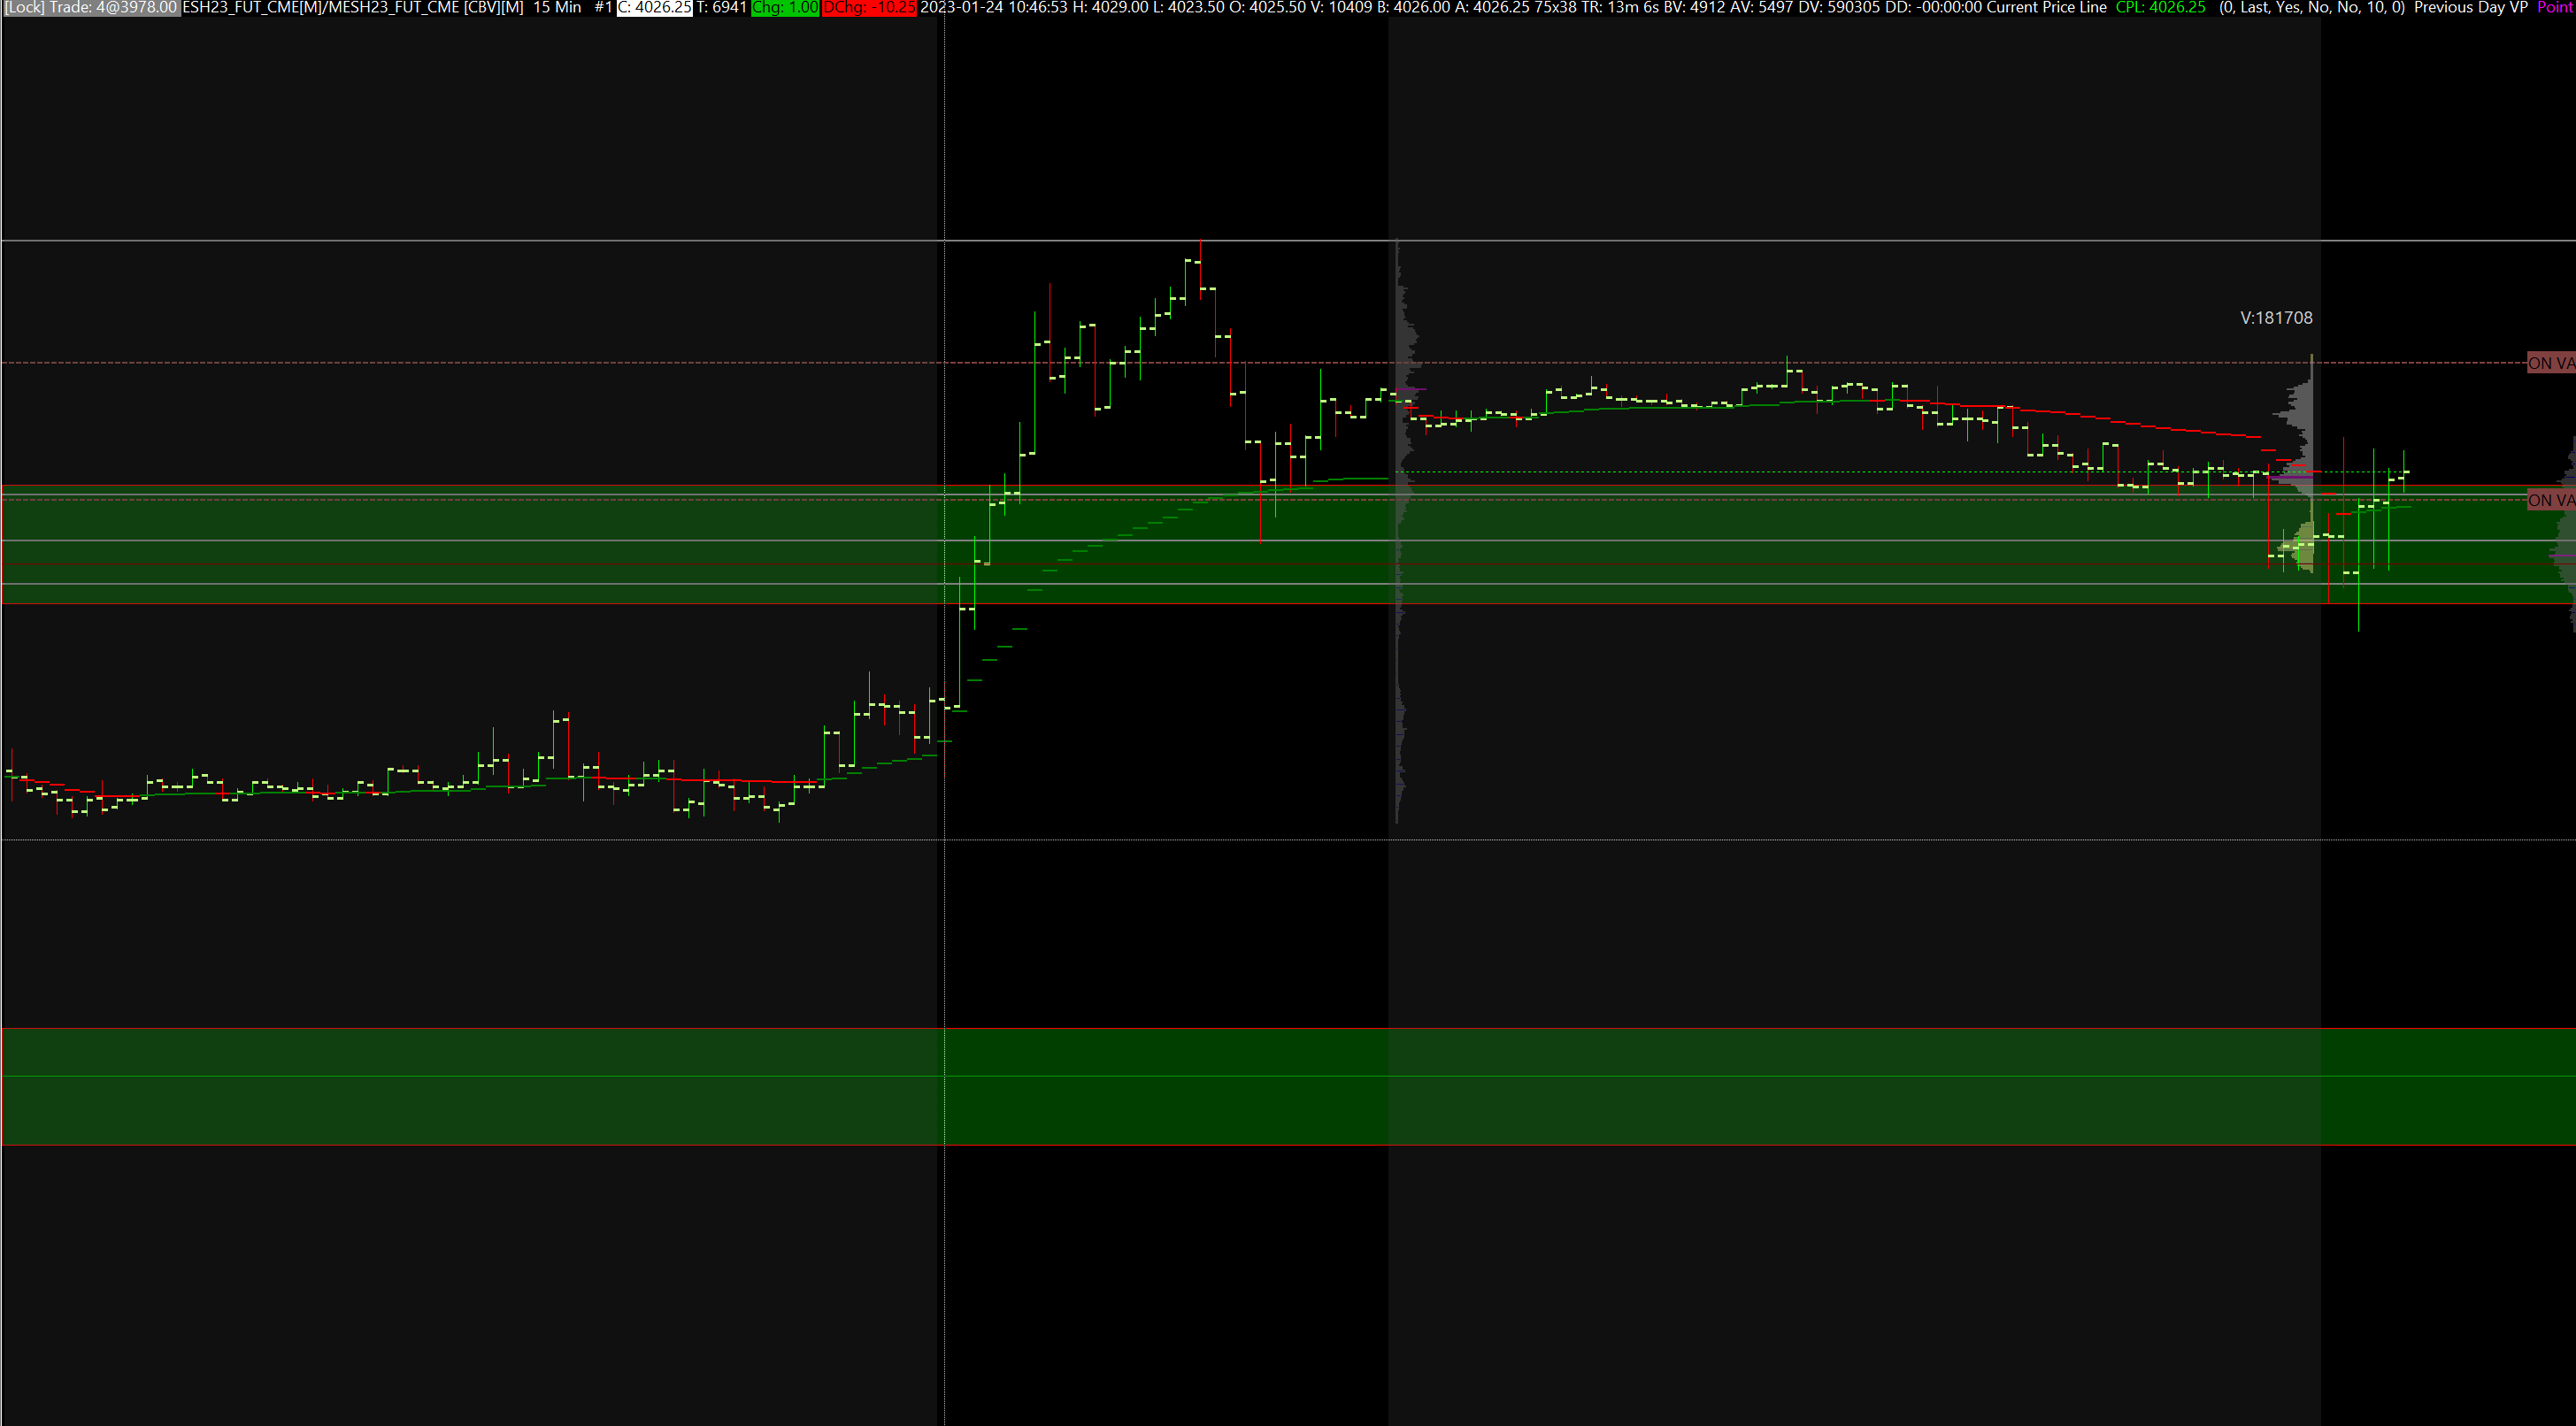The image size is (2576, 1426).
Task: Click the red DChg: -10.25 box
Action: (x=868, y=8)
